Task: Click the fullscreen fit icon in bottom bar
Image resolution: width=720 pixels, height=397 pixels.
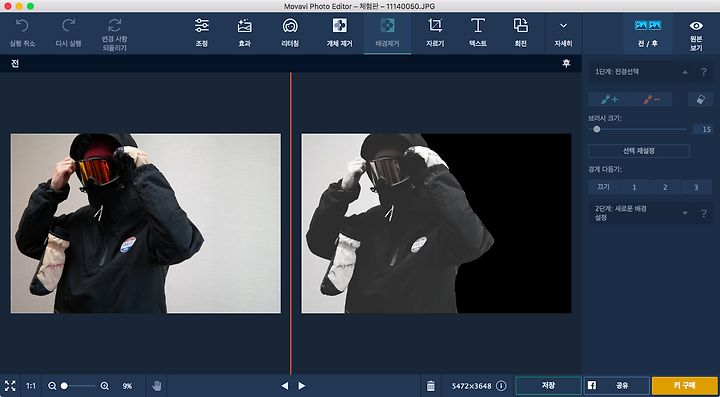Action: pyautogui.click(x=10, y=386)
